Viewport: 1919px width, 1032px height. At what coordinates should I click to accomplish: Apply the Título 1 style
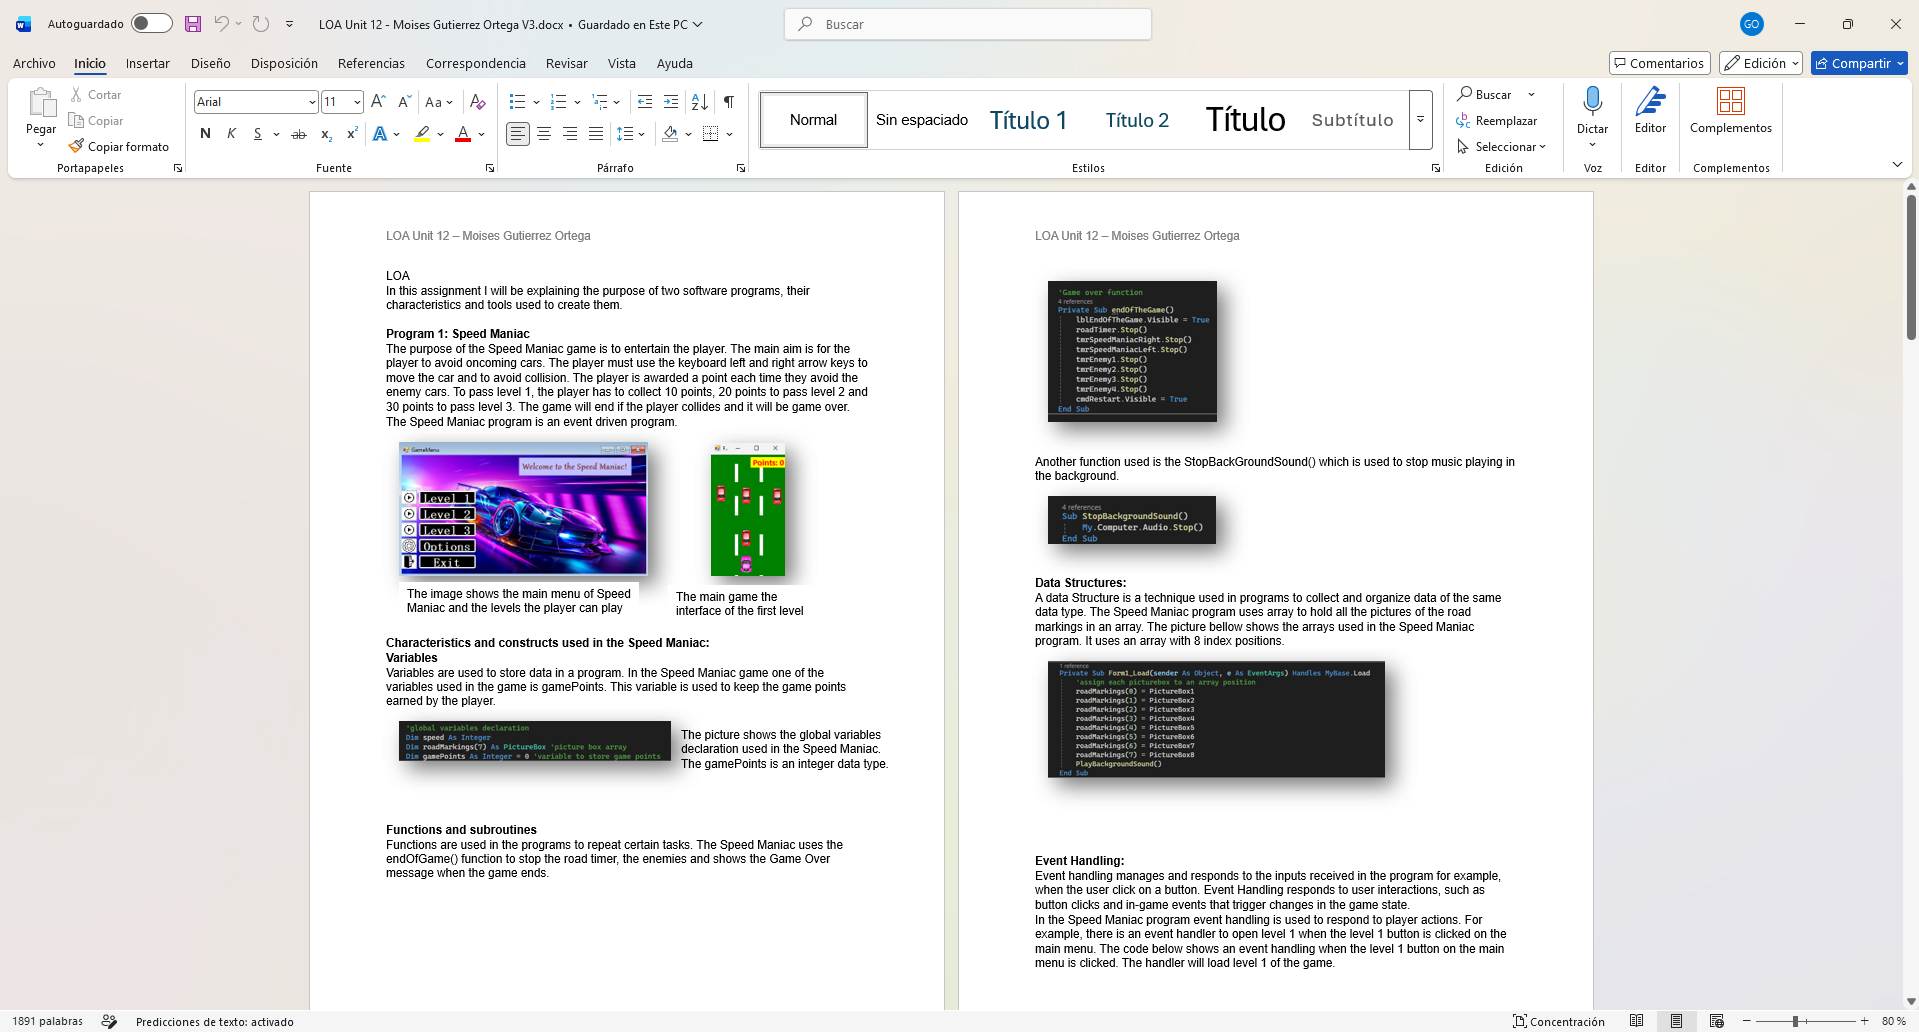click(1029, 120)
